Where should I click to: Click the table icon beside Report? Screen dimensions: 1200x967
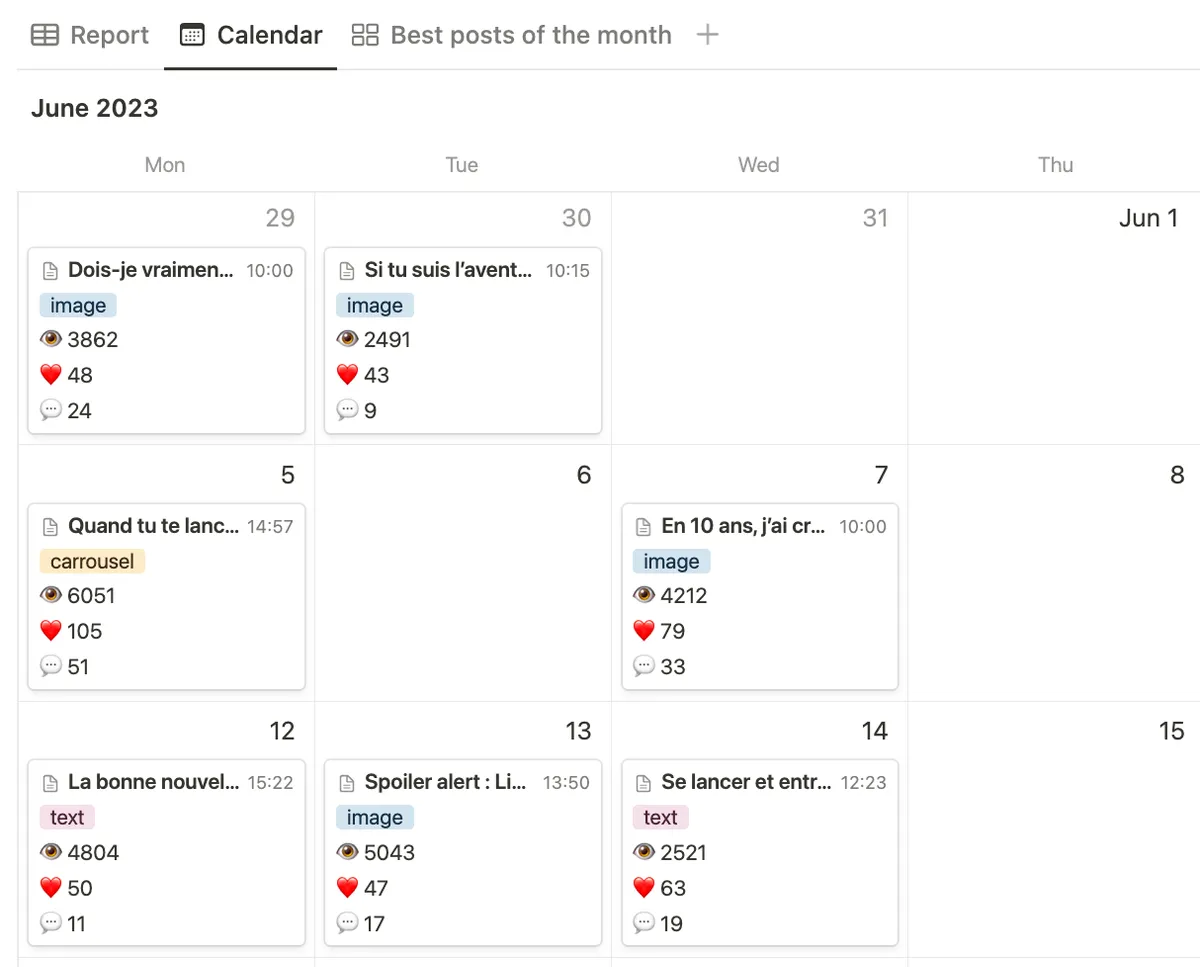tap(45, 35)
